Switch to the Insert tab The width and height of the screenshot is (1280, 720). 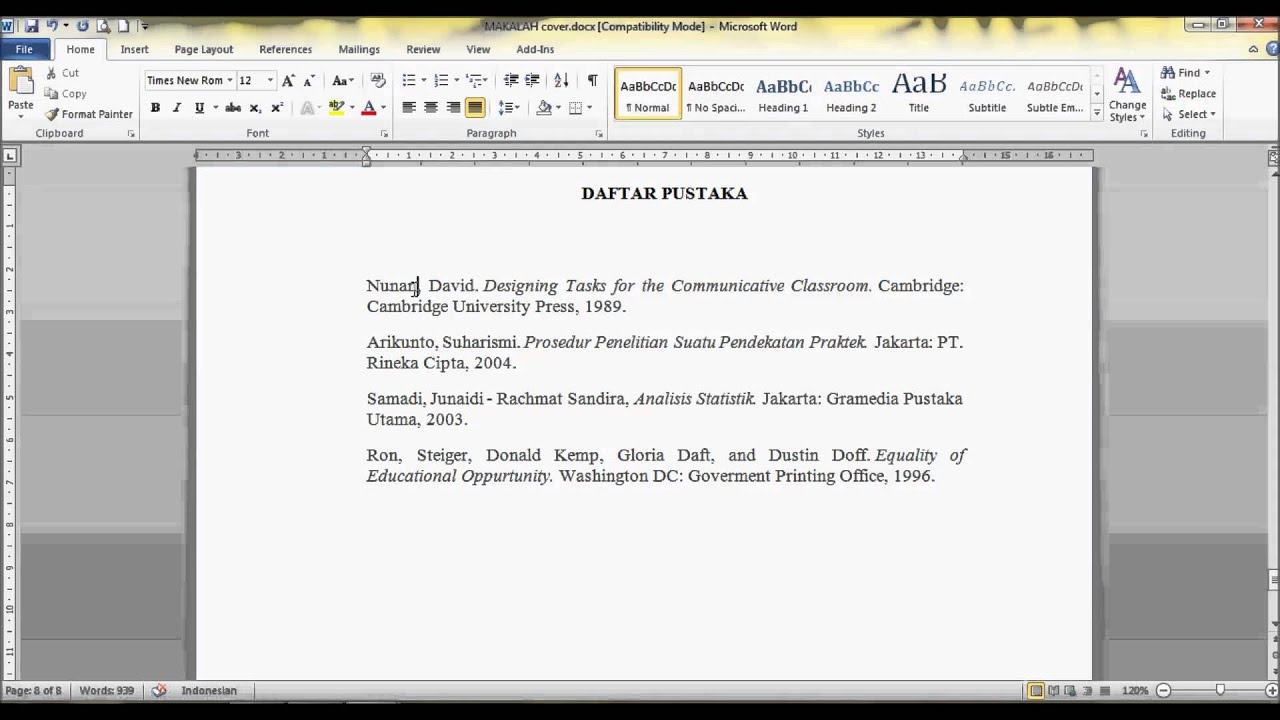[x=134, y=49]
